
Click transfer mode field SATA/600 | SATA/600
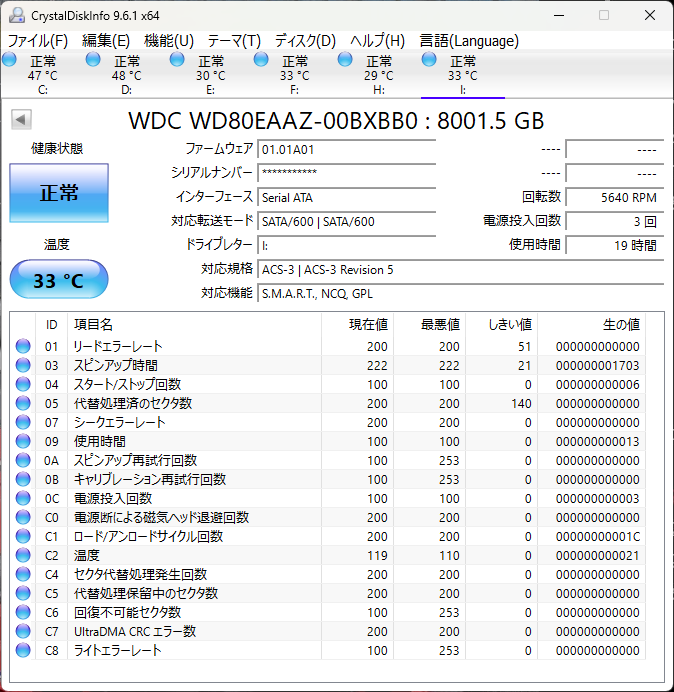tap(347, 221)
